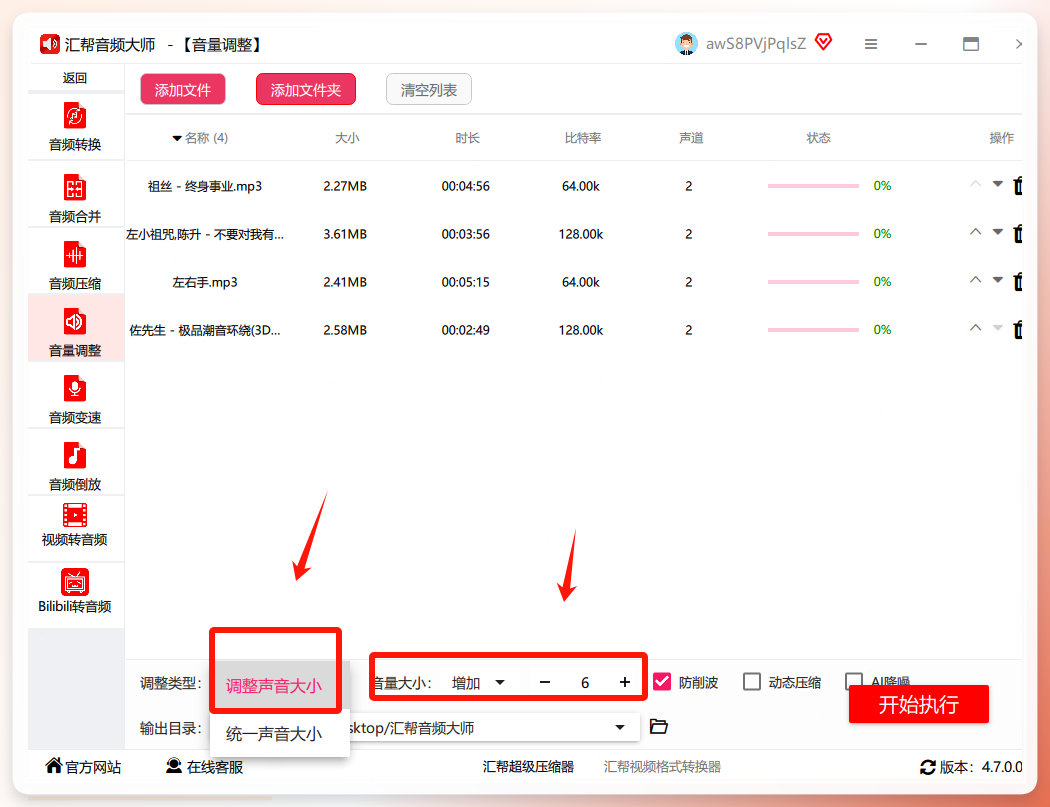The width and height of the screenshot is (1050, 807).
Task: Open the 增加 volume mode dropdown
Action: coord(478,682)
